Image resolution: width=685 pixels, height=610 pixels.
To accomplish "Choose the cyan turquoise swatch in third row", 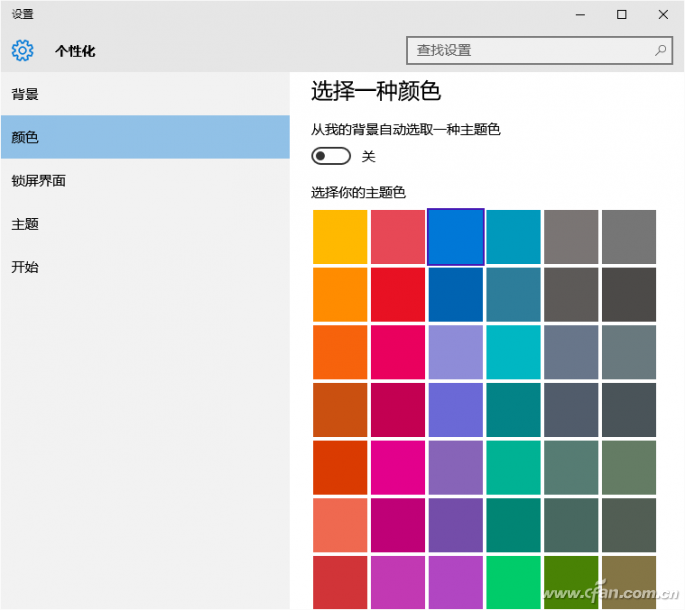I will pyautogui.click(x=513, y=352).
